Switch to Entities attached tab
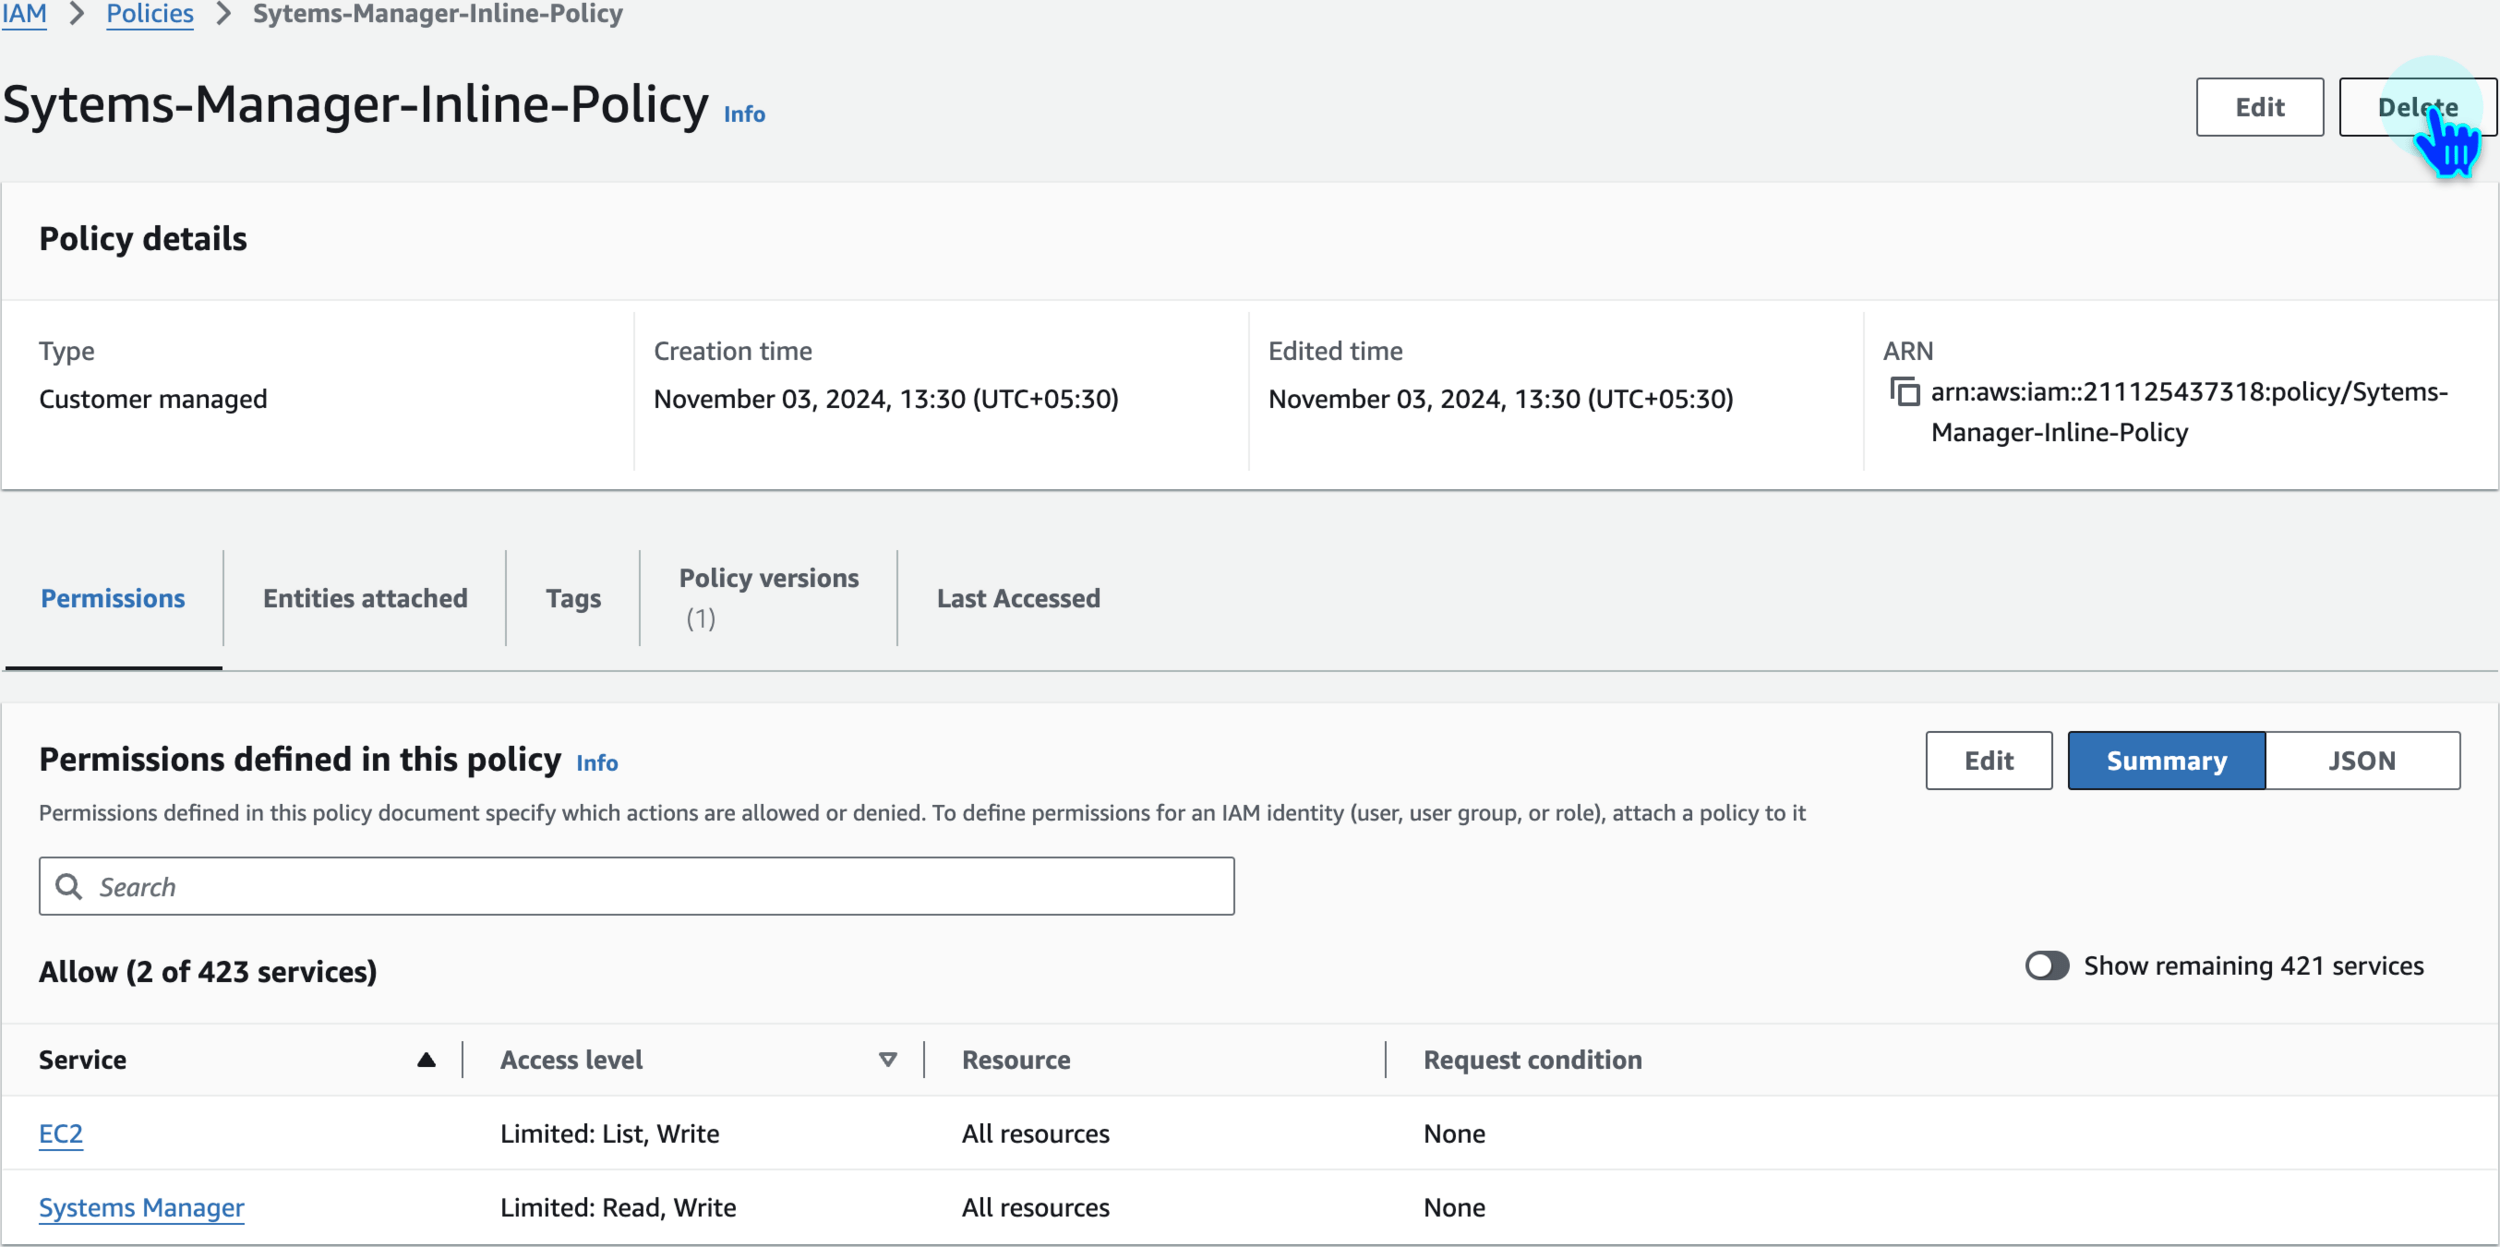The image size is (2500, 1247). click(365, 598)
